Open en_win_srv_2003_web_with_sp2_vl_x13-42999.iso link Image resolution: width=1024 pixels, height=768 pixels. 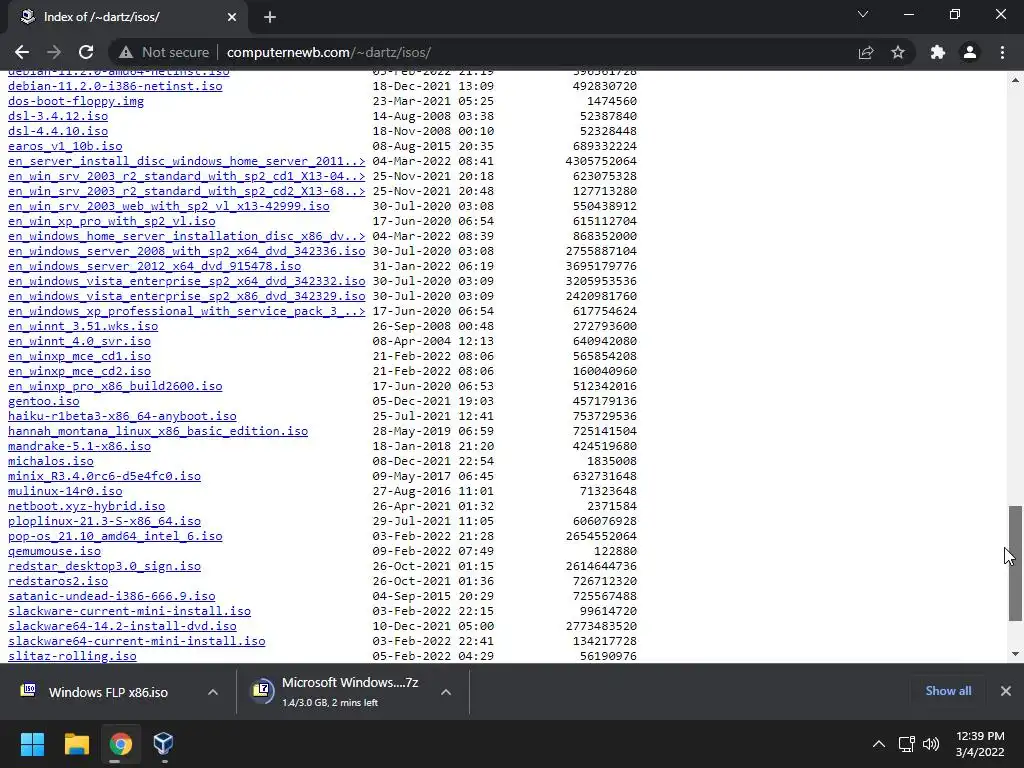pyautogui.click(x=168, y=206)
